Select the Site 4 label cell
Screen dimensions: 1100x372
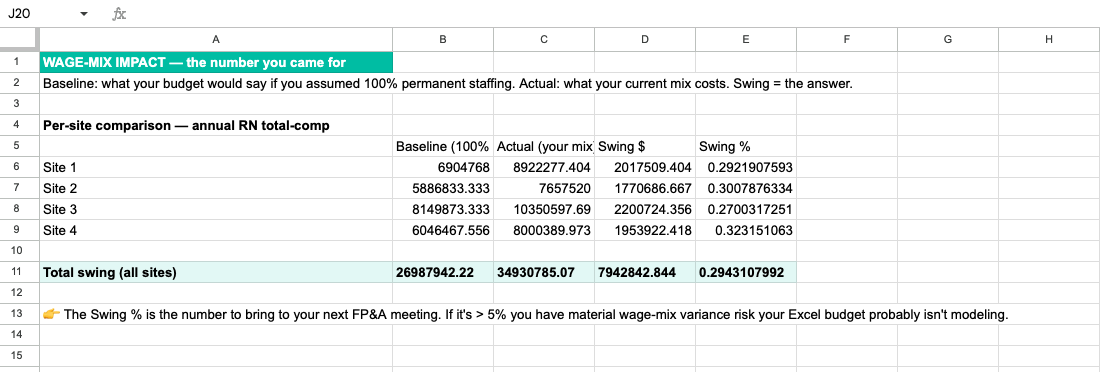(215, 230)
